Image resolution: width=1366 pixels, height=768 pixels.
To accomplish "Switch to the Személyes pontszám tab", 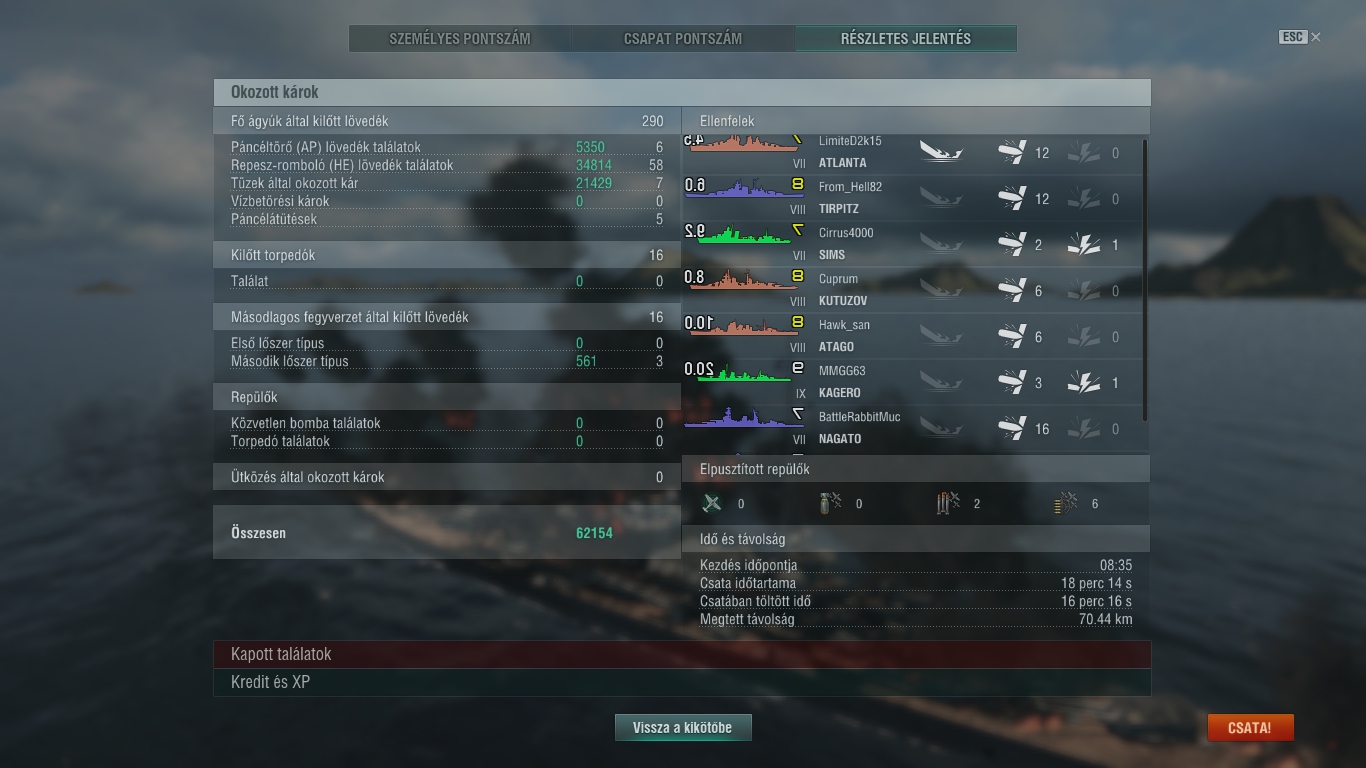I will 460,39.
